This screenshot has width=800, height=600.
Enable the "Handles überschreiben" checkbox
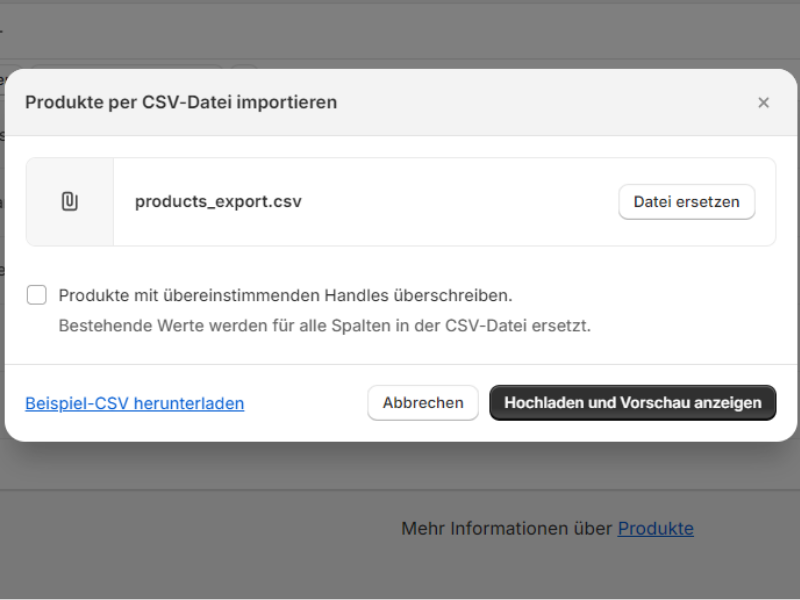pyautogui.click(x=37, y=294)
